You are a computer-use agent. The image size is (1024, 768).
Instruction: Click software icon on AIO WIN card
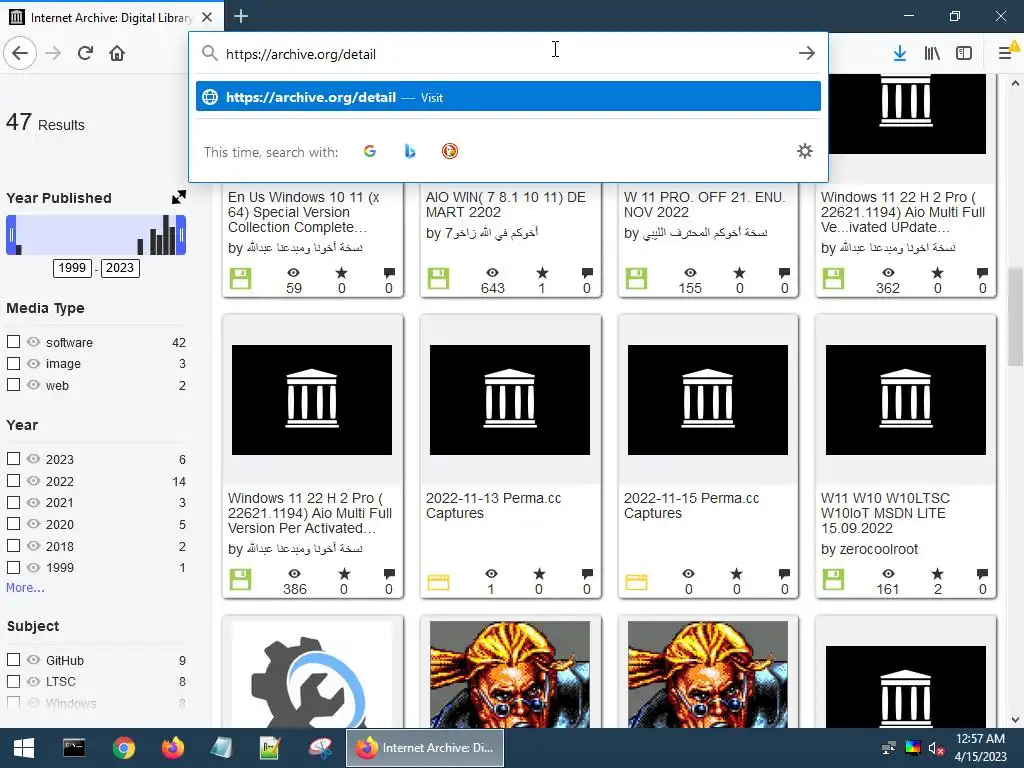click(438, 278)
